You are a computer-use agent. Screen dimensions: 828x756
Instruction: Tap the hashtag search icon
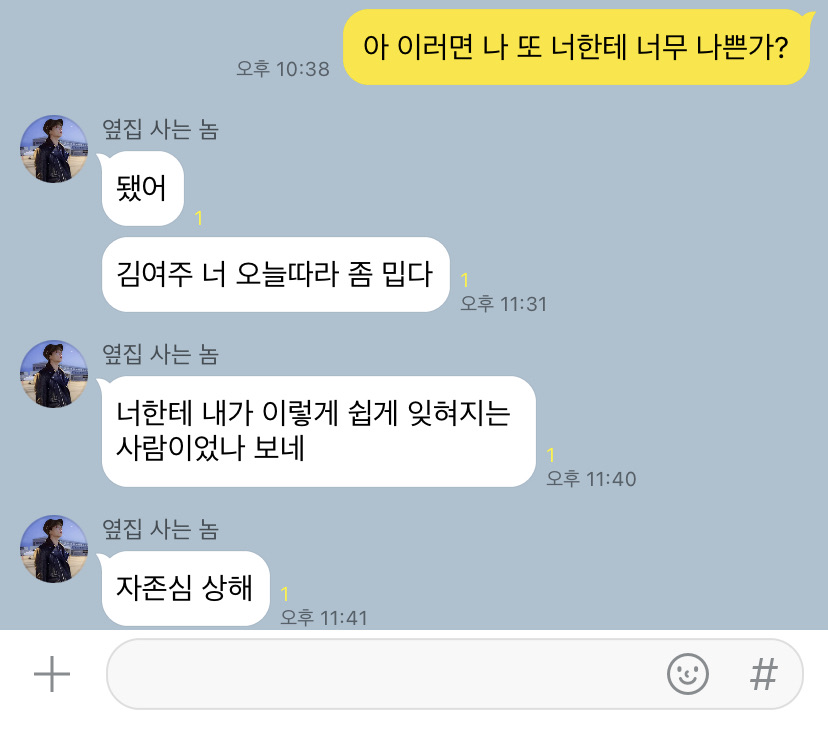click(x=764, y=674)
